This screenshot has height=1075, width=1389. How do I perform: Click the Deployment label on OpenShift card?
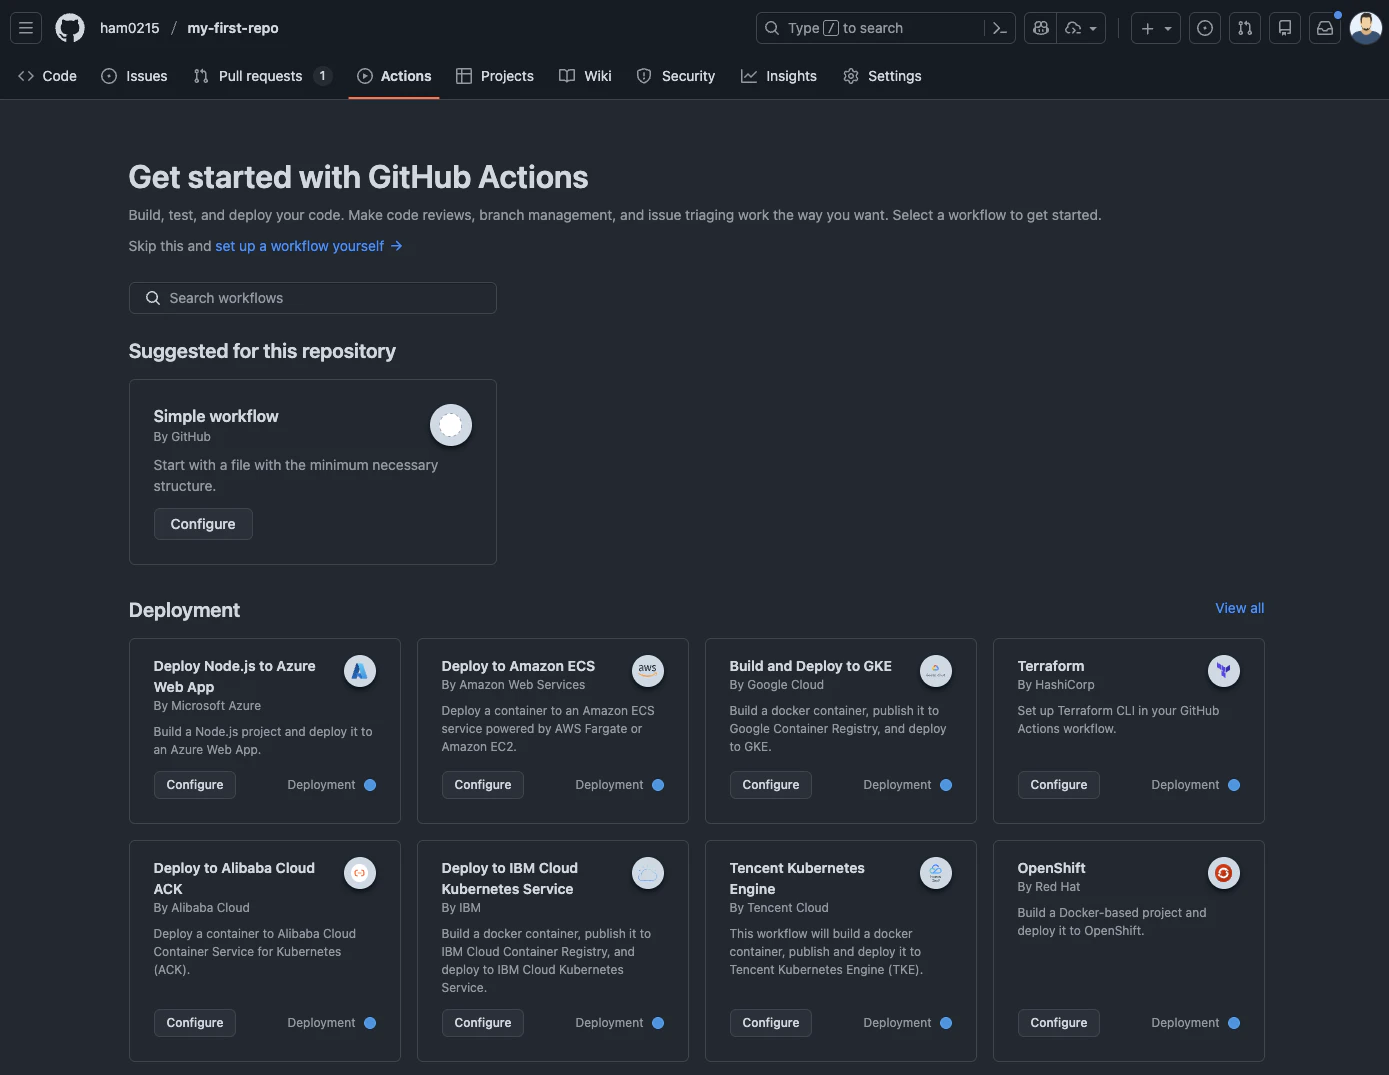[1185, 1023]
